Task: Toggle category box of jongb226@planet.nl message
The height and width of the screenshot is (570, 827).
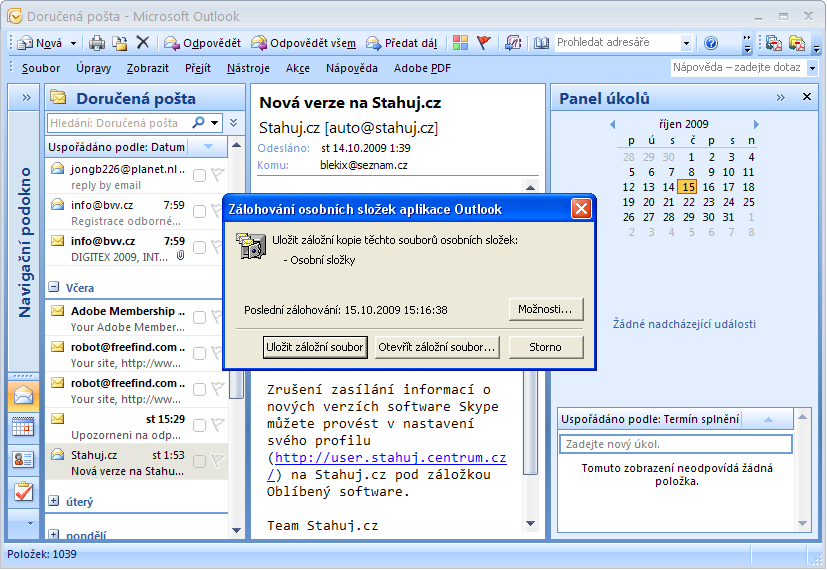Action: [x=199, y=176]
